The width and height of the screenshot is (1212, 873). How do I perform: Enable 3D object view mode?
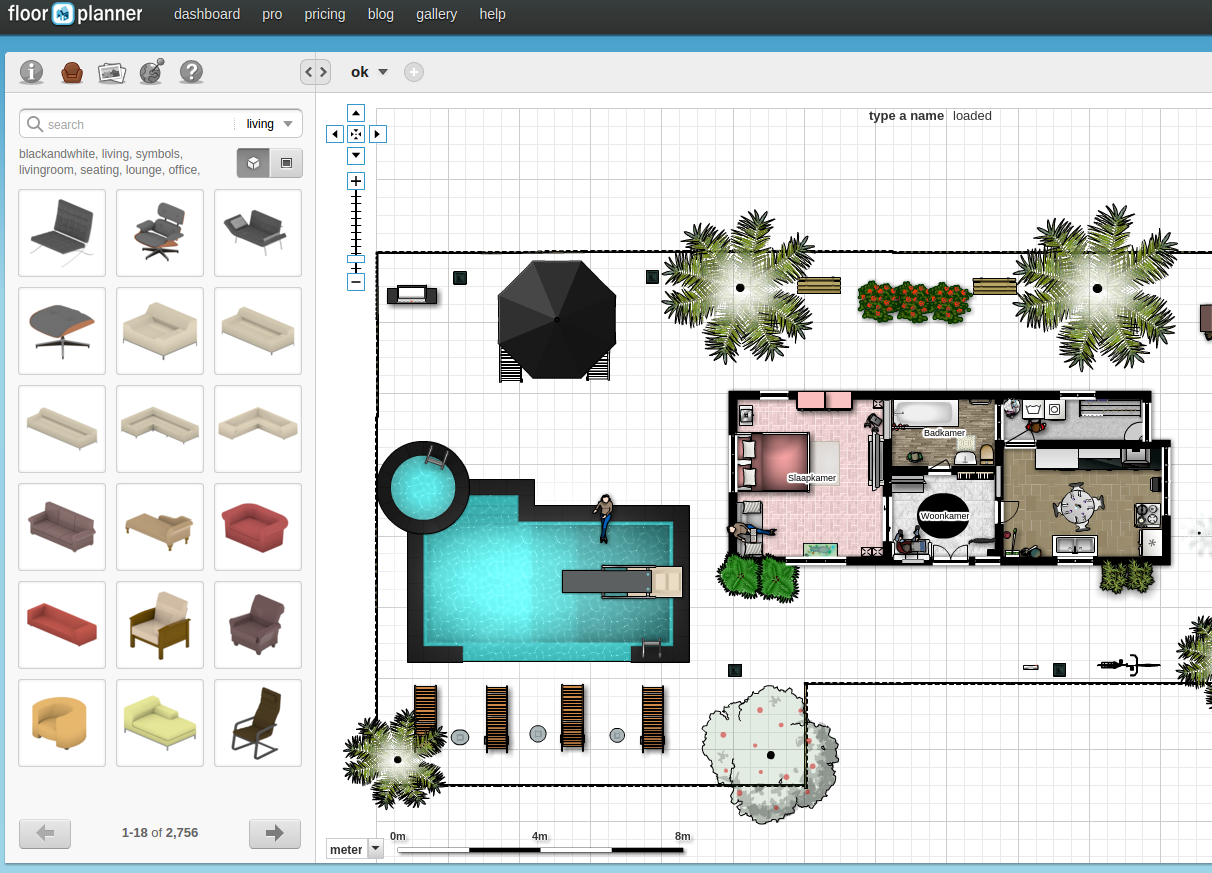pos(253,162)
